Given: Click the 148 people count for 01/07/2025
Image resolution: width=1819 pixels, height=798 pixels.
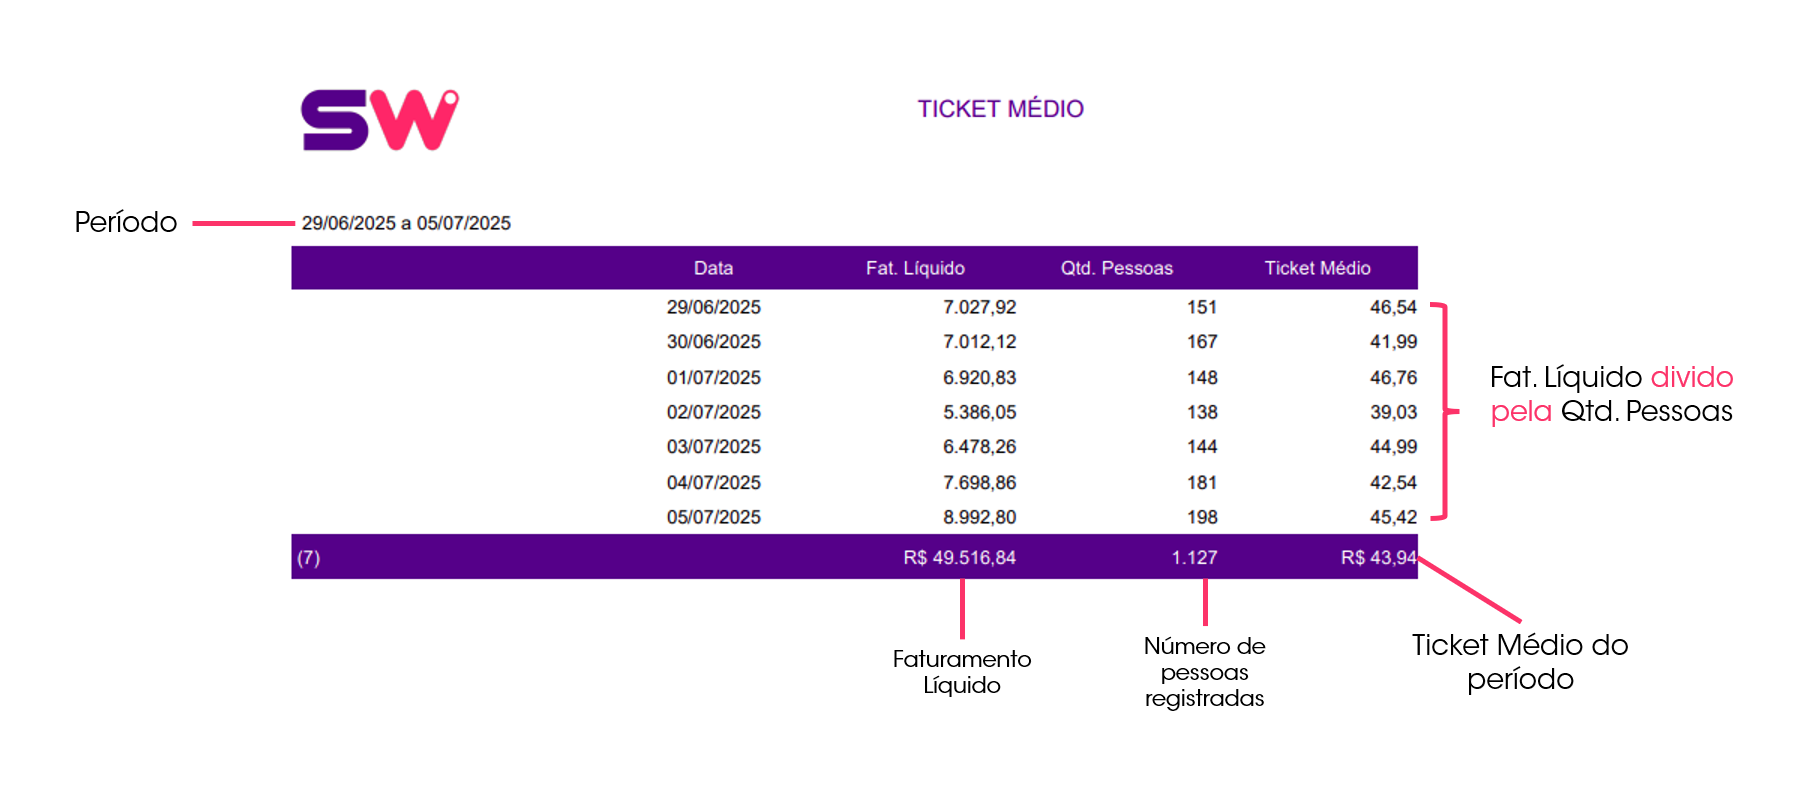Looking at the screenshot, I should [x=1202, y=378].
